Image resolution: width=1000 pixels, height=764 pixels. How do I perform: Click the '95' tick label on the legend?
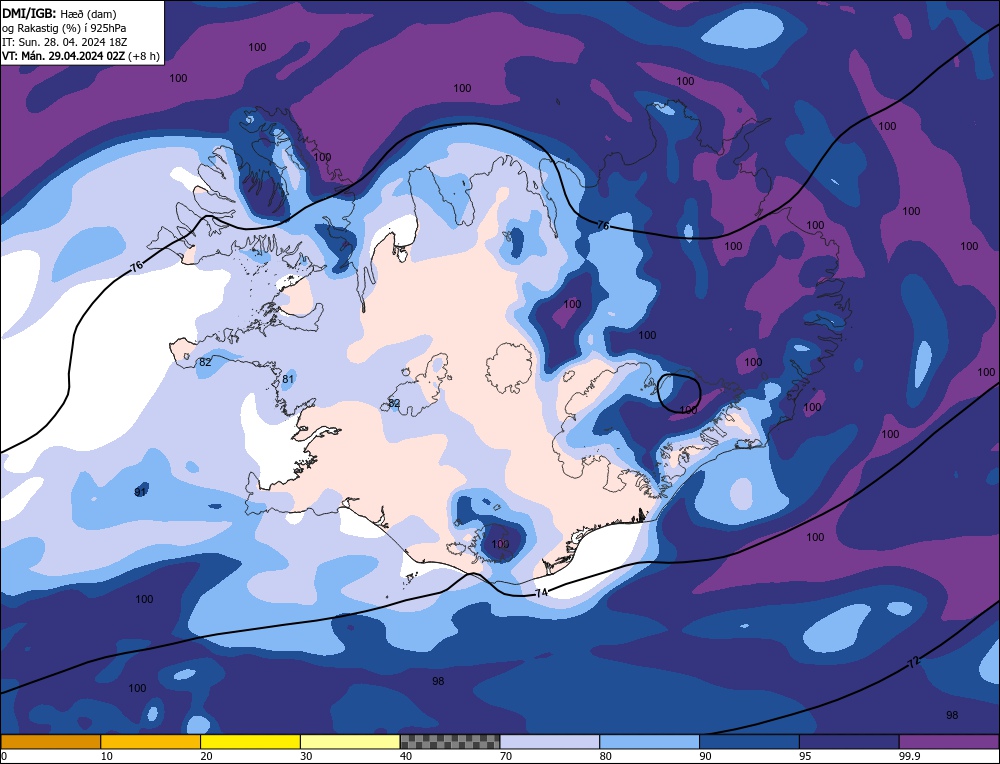tap(805, 756)
